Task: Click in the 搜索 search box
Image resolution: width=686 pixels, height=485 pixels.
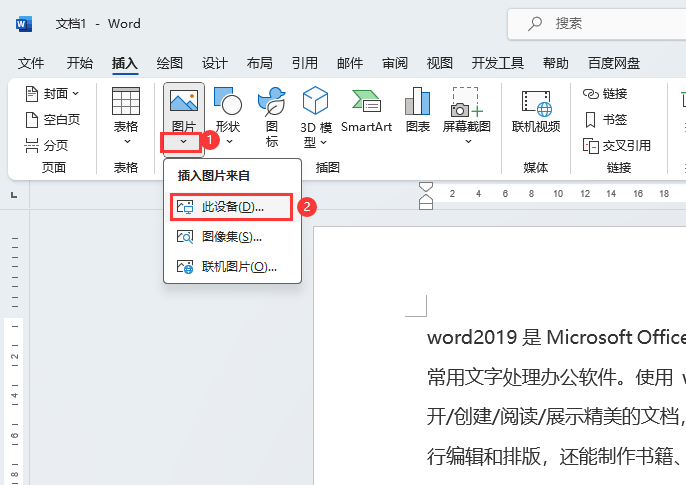Action: click(x=597, y=24)
